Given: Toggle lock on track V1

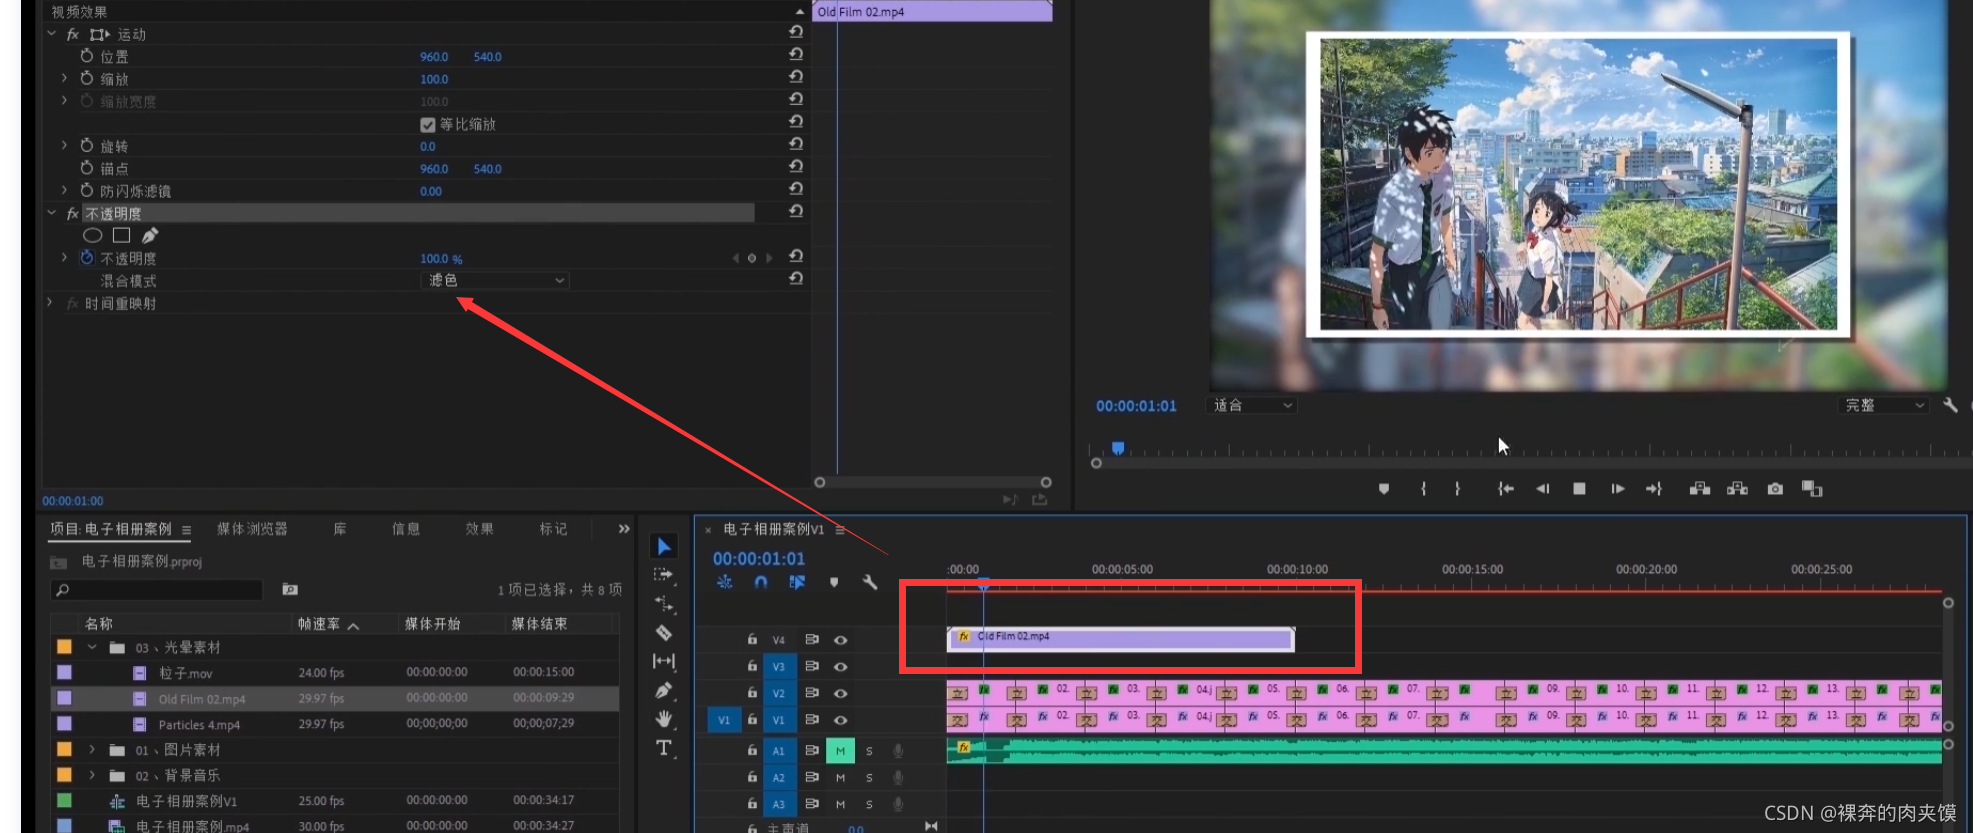Looking at the screenshot, I should click(x=752, y=719).
